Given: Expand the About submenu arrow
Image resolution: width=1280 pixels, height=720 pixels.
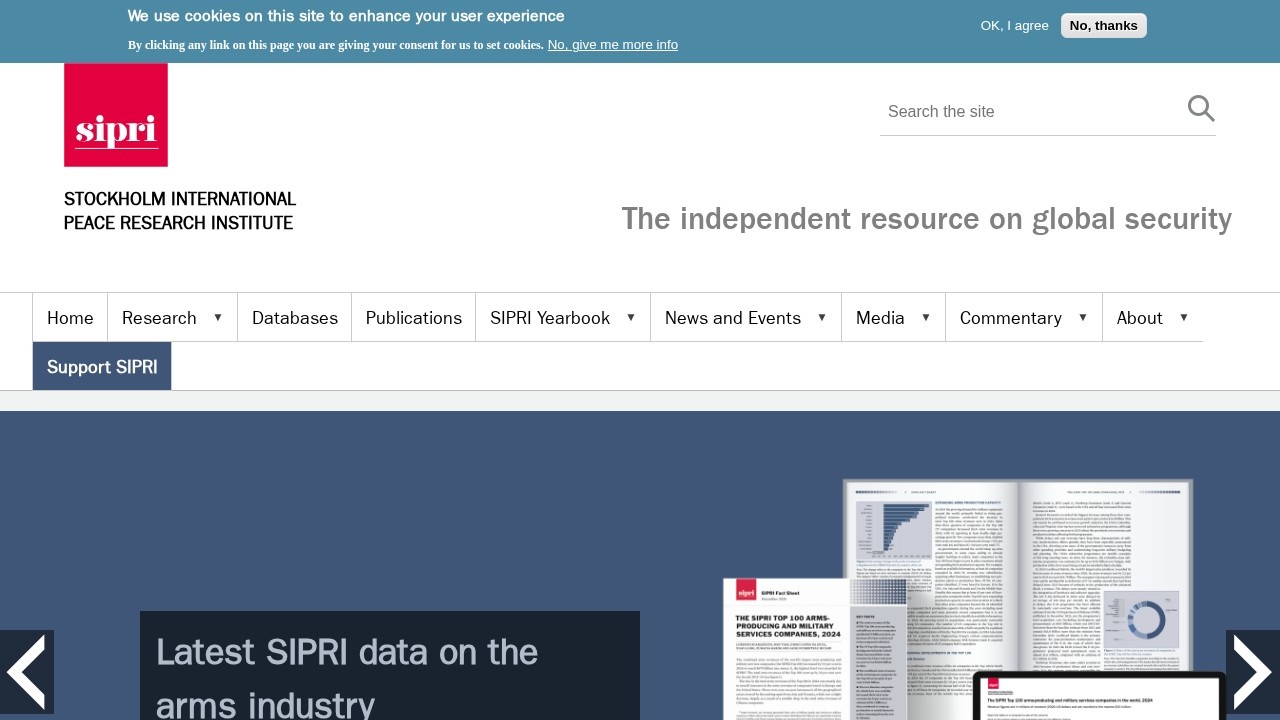Looking at the screenshot, I should pos(1184,317).
